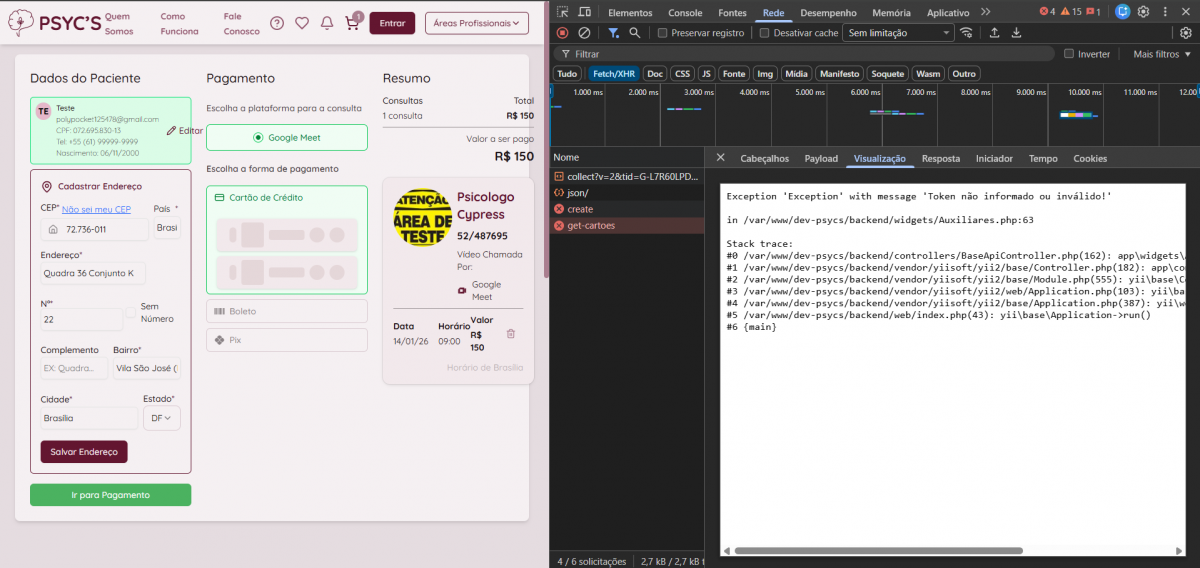Click the help question mark icon
This screenshot has width=1200, height=568.
click(277, 23)
